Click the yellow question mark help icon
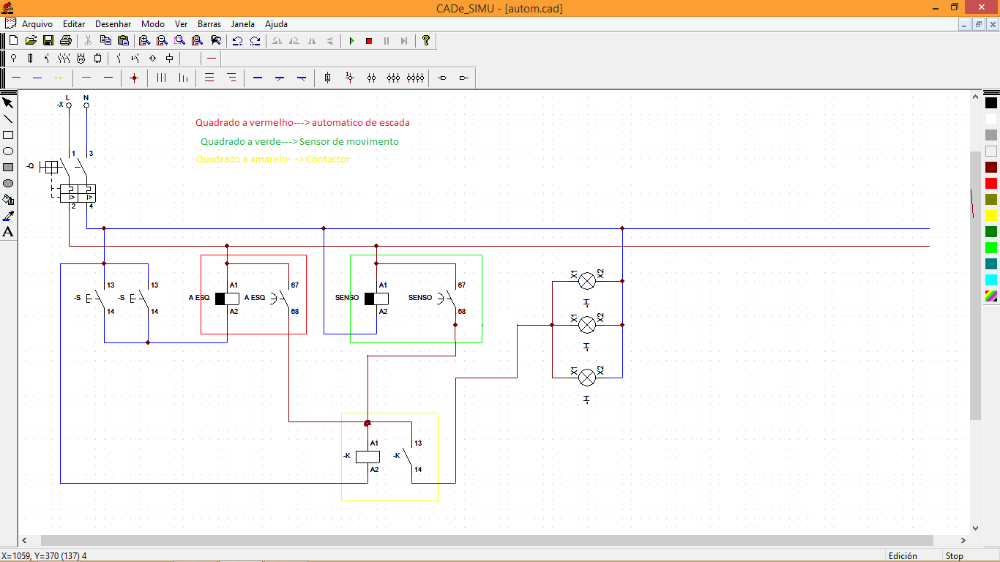The width and height of the screenshot is (1000, 562). point(426,41)
